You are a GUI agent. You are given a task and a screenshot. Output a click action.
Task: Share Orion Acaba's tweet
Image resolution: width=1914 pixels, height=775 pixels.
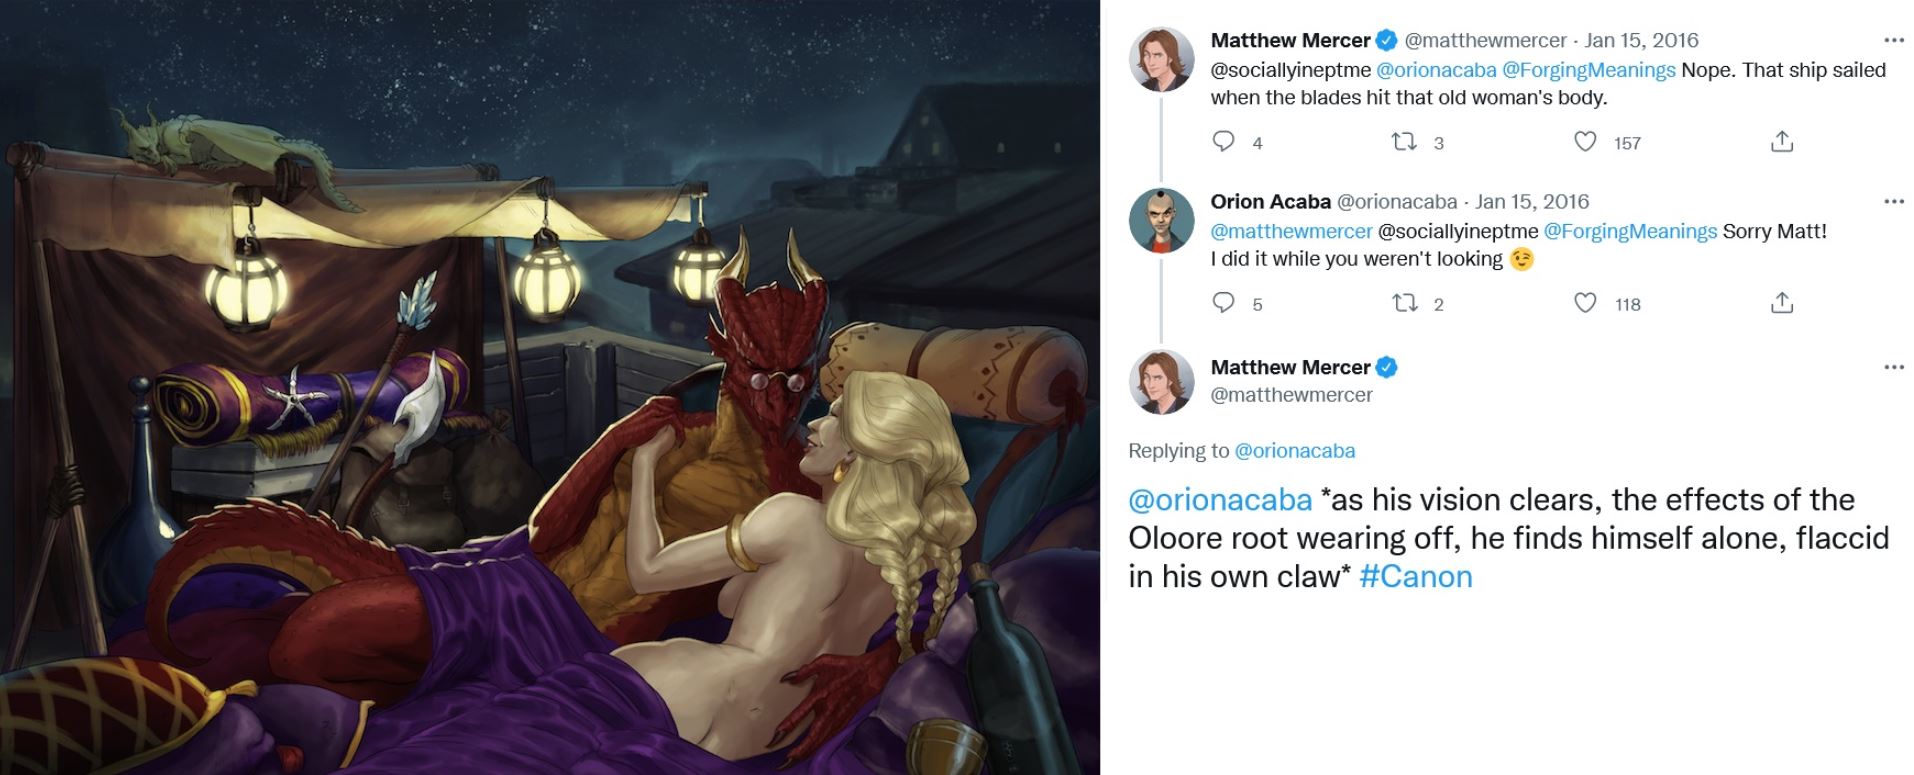[1782, 303]
